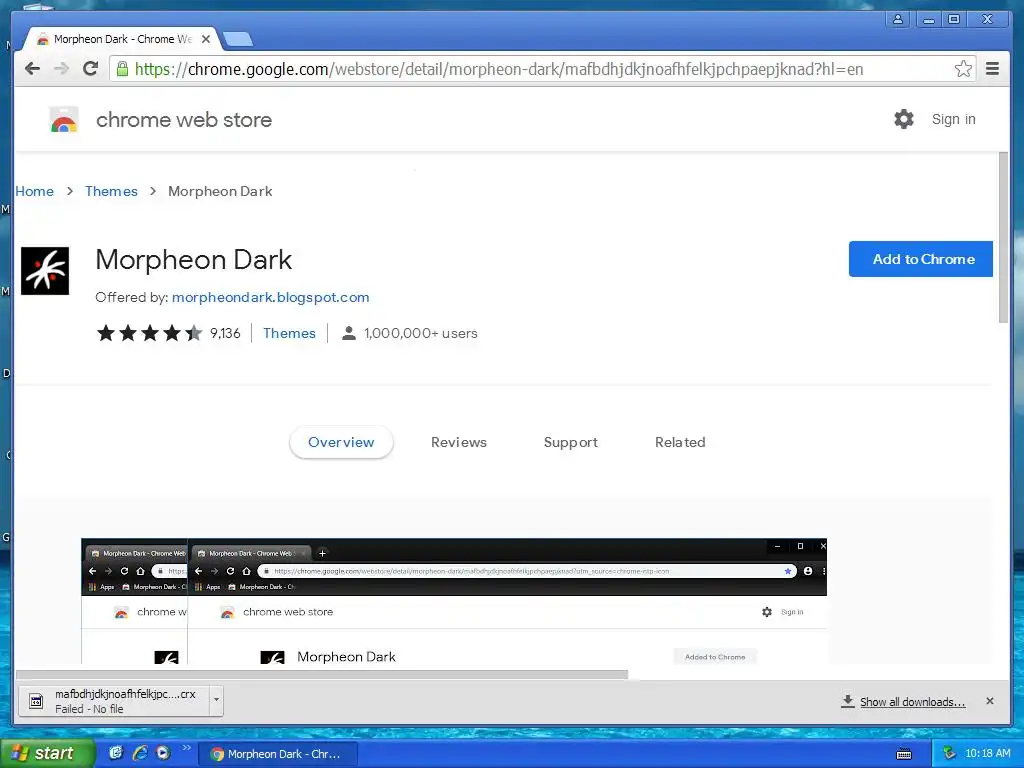The height and width of the screenshot is (768, 1024).
Task: Click the theme preview screenshot
Action: pyautogui.click(x=454, y=601)
